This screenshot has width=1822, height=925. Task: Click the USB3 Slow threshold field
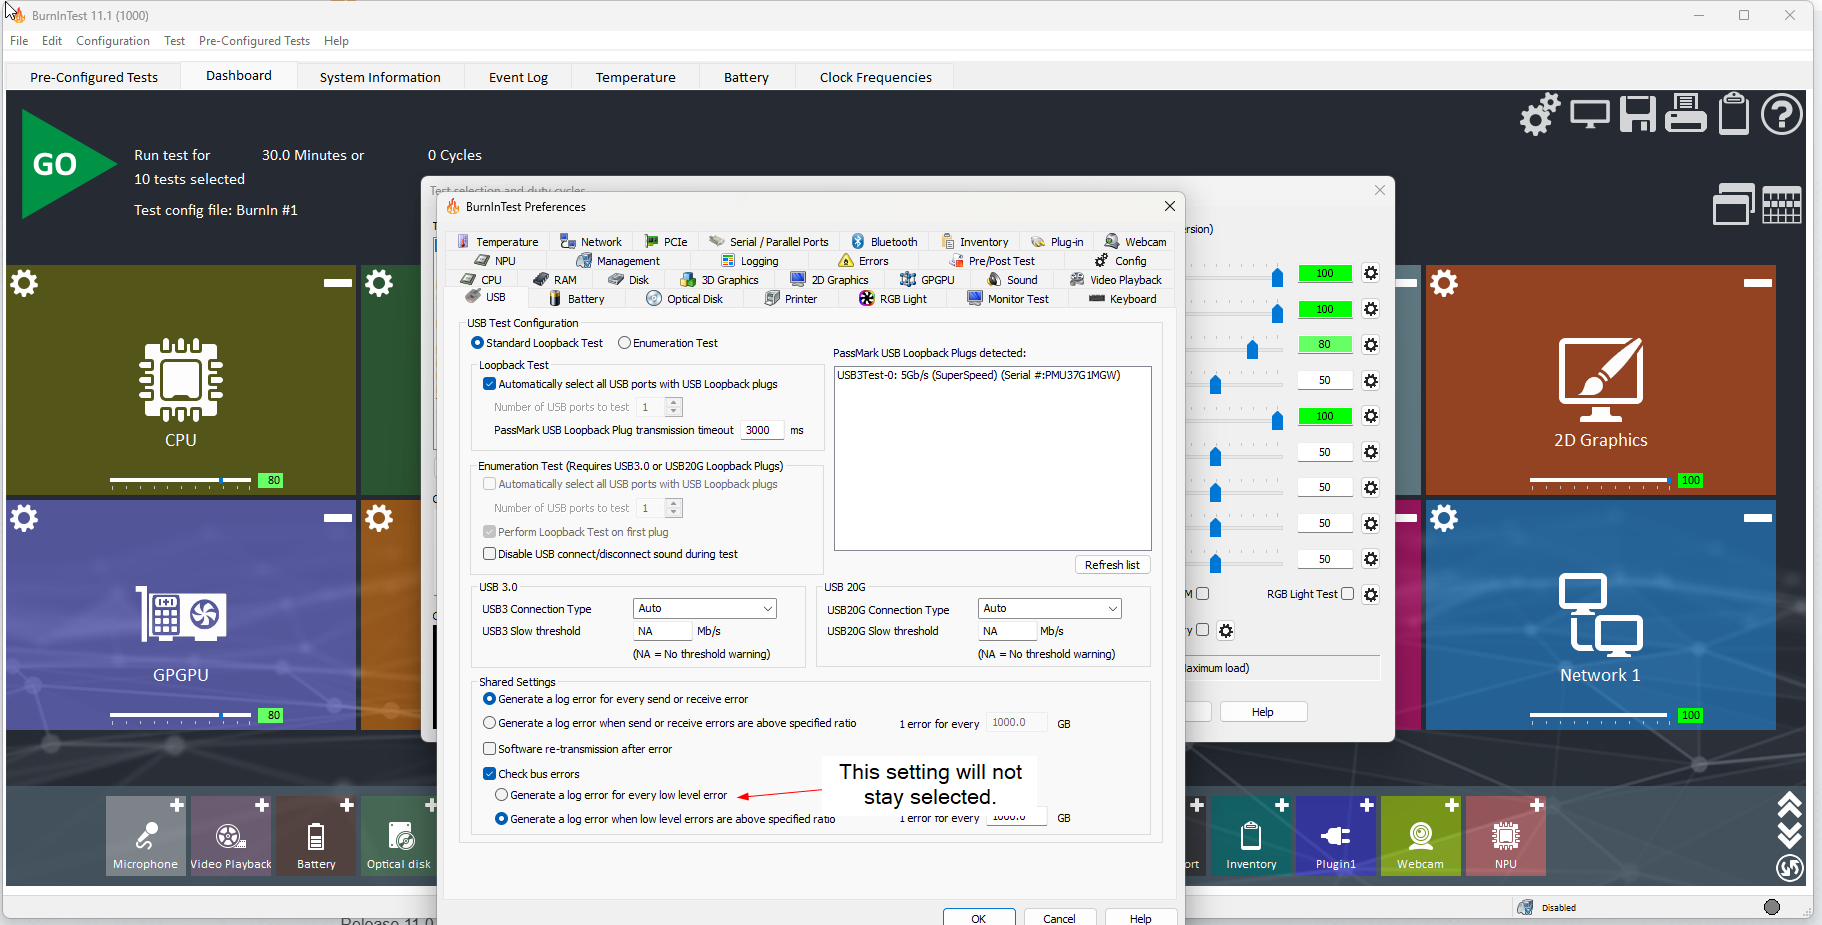(662, 631)
